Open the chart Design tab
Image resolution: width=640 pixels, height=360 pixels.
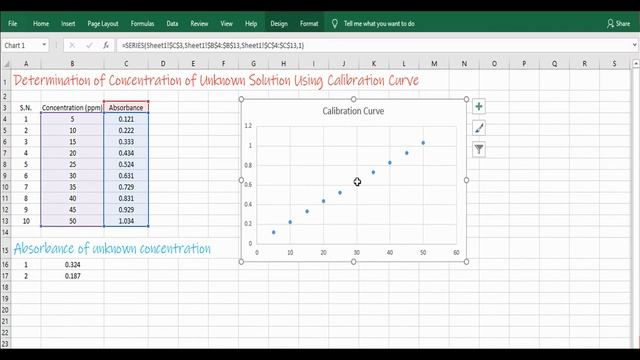(279, 24)
